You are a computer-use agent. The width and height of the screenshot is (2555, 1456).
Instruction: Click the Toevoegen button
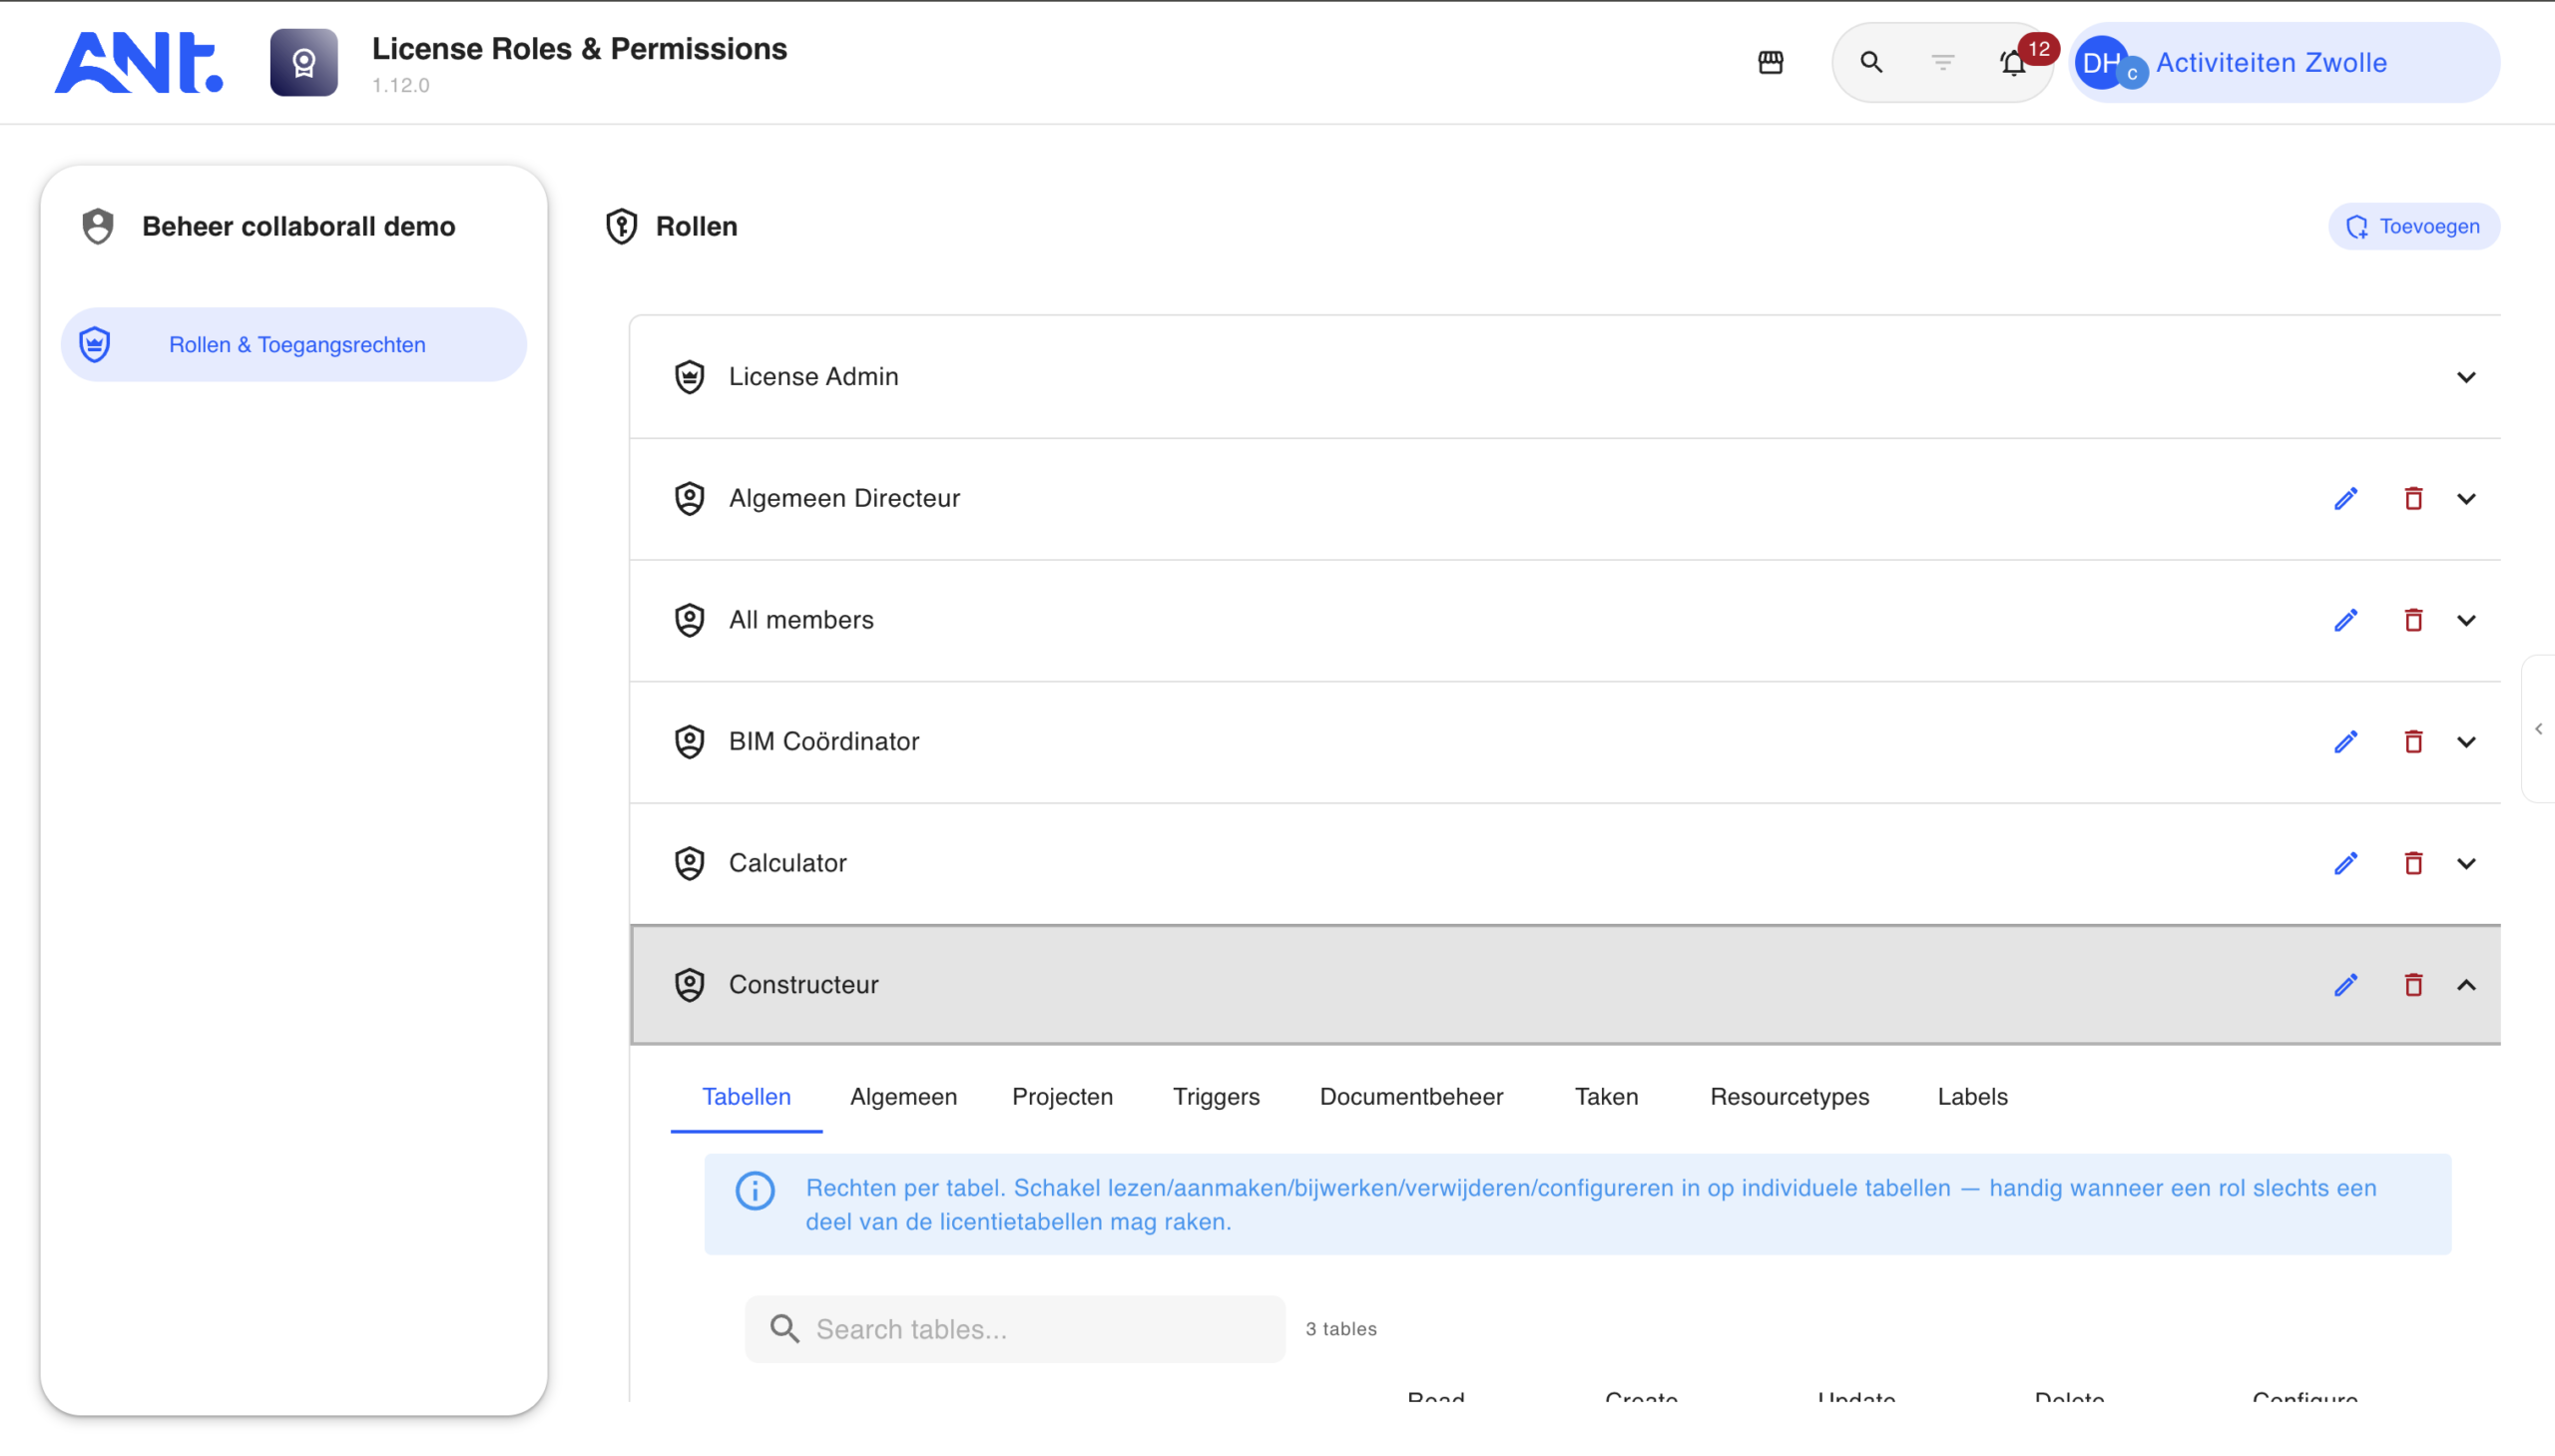pos(2413,226)
